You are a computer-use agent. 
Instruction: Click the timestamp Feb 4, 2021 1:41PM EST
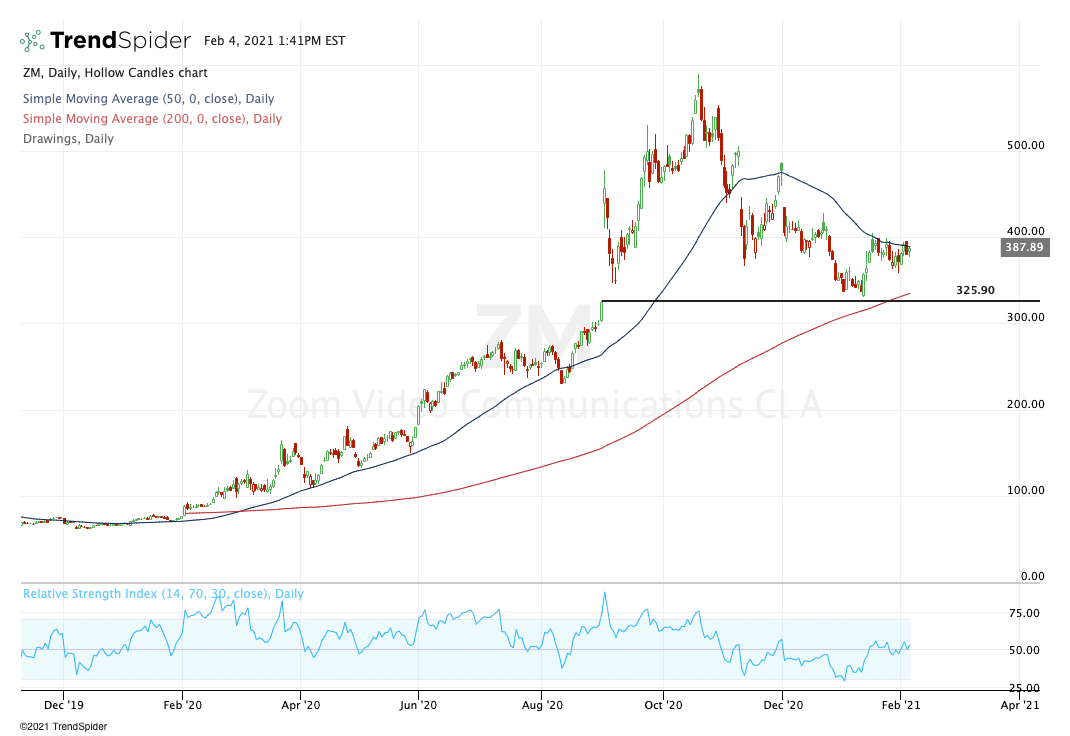(x=274, y=41)
